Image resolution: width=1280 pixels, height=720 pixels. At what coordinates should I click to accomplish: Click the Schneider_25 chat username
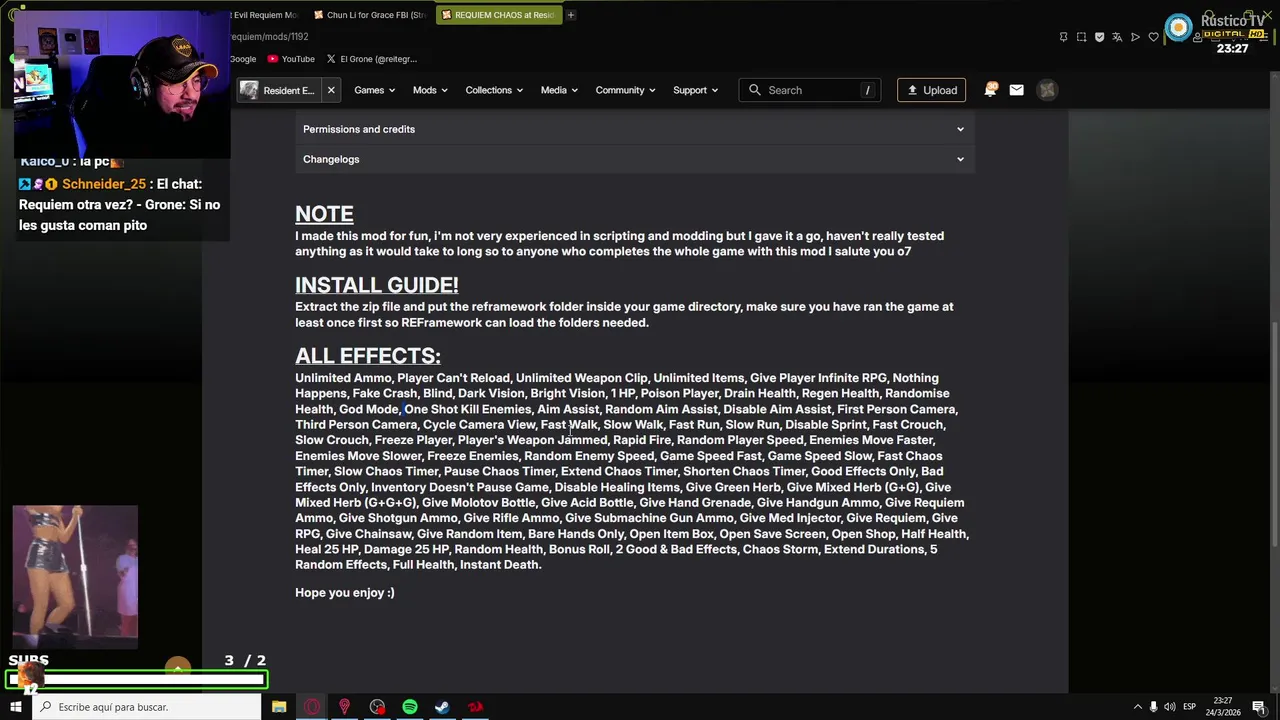[x=104, y=184]
